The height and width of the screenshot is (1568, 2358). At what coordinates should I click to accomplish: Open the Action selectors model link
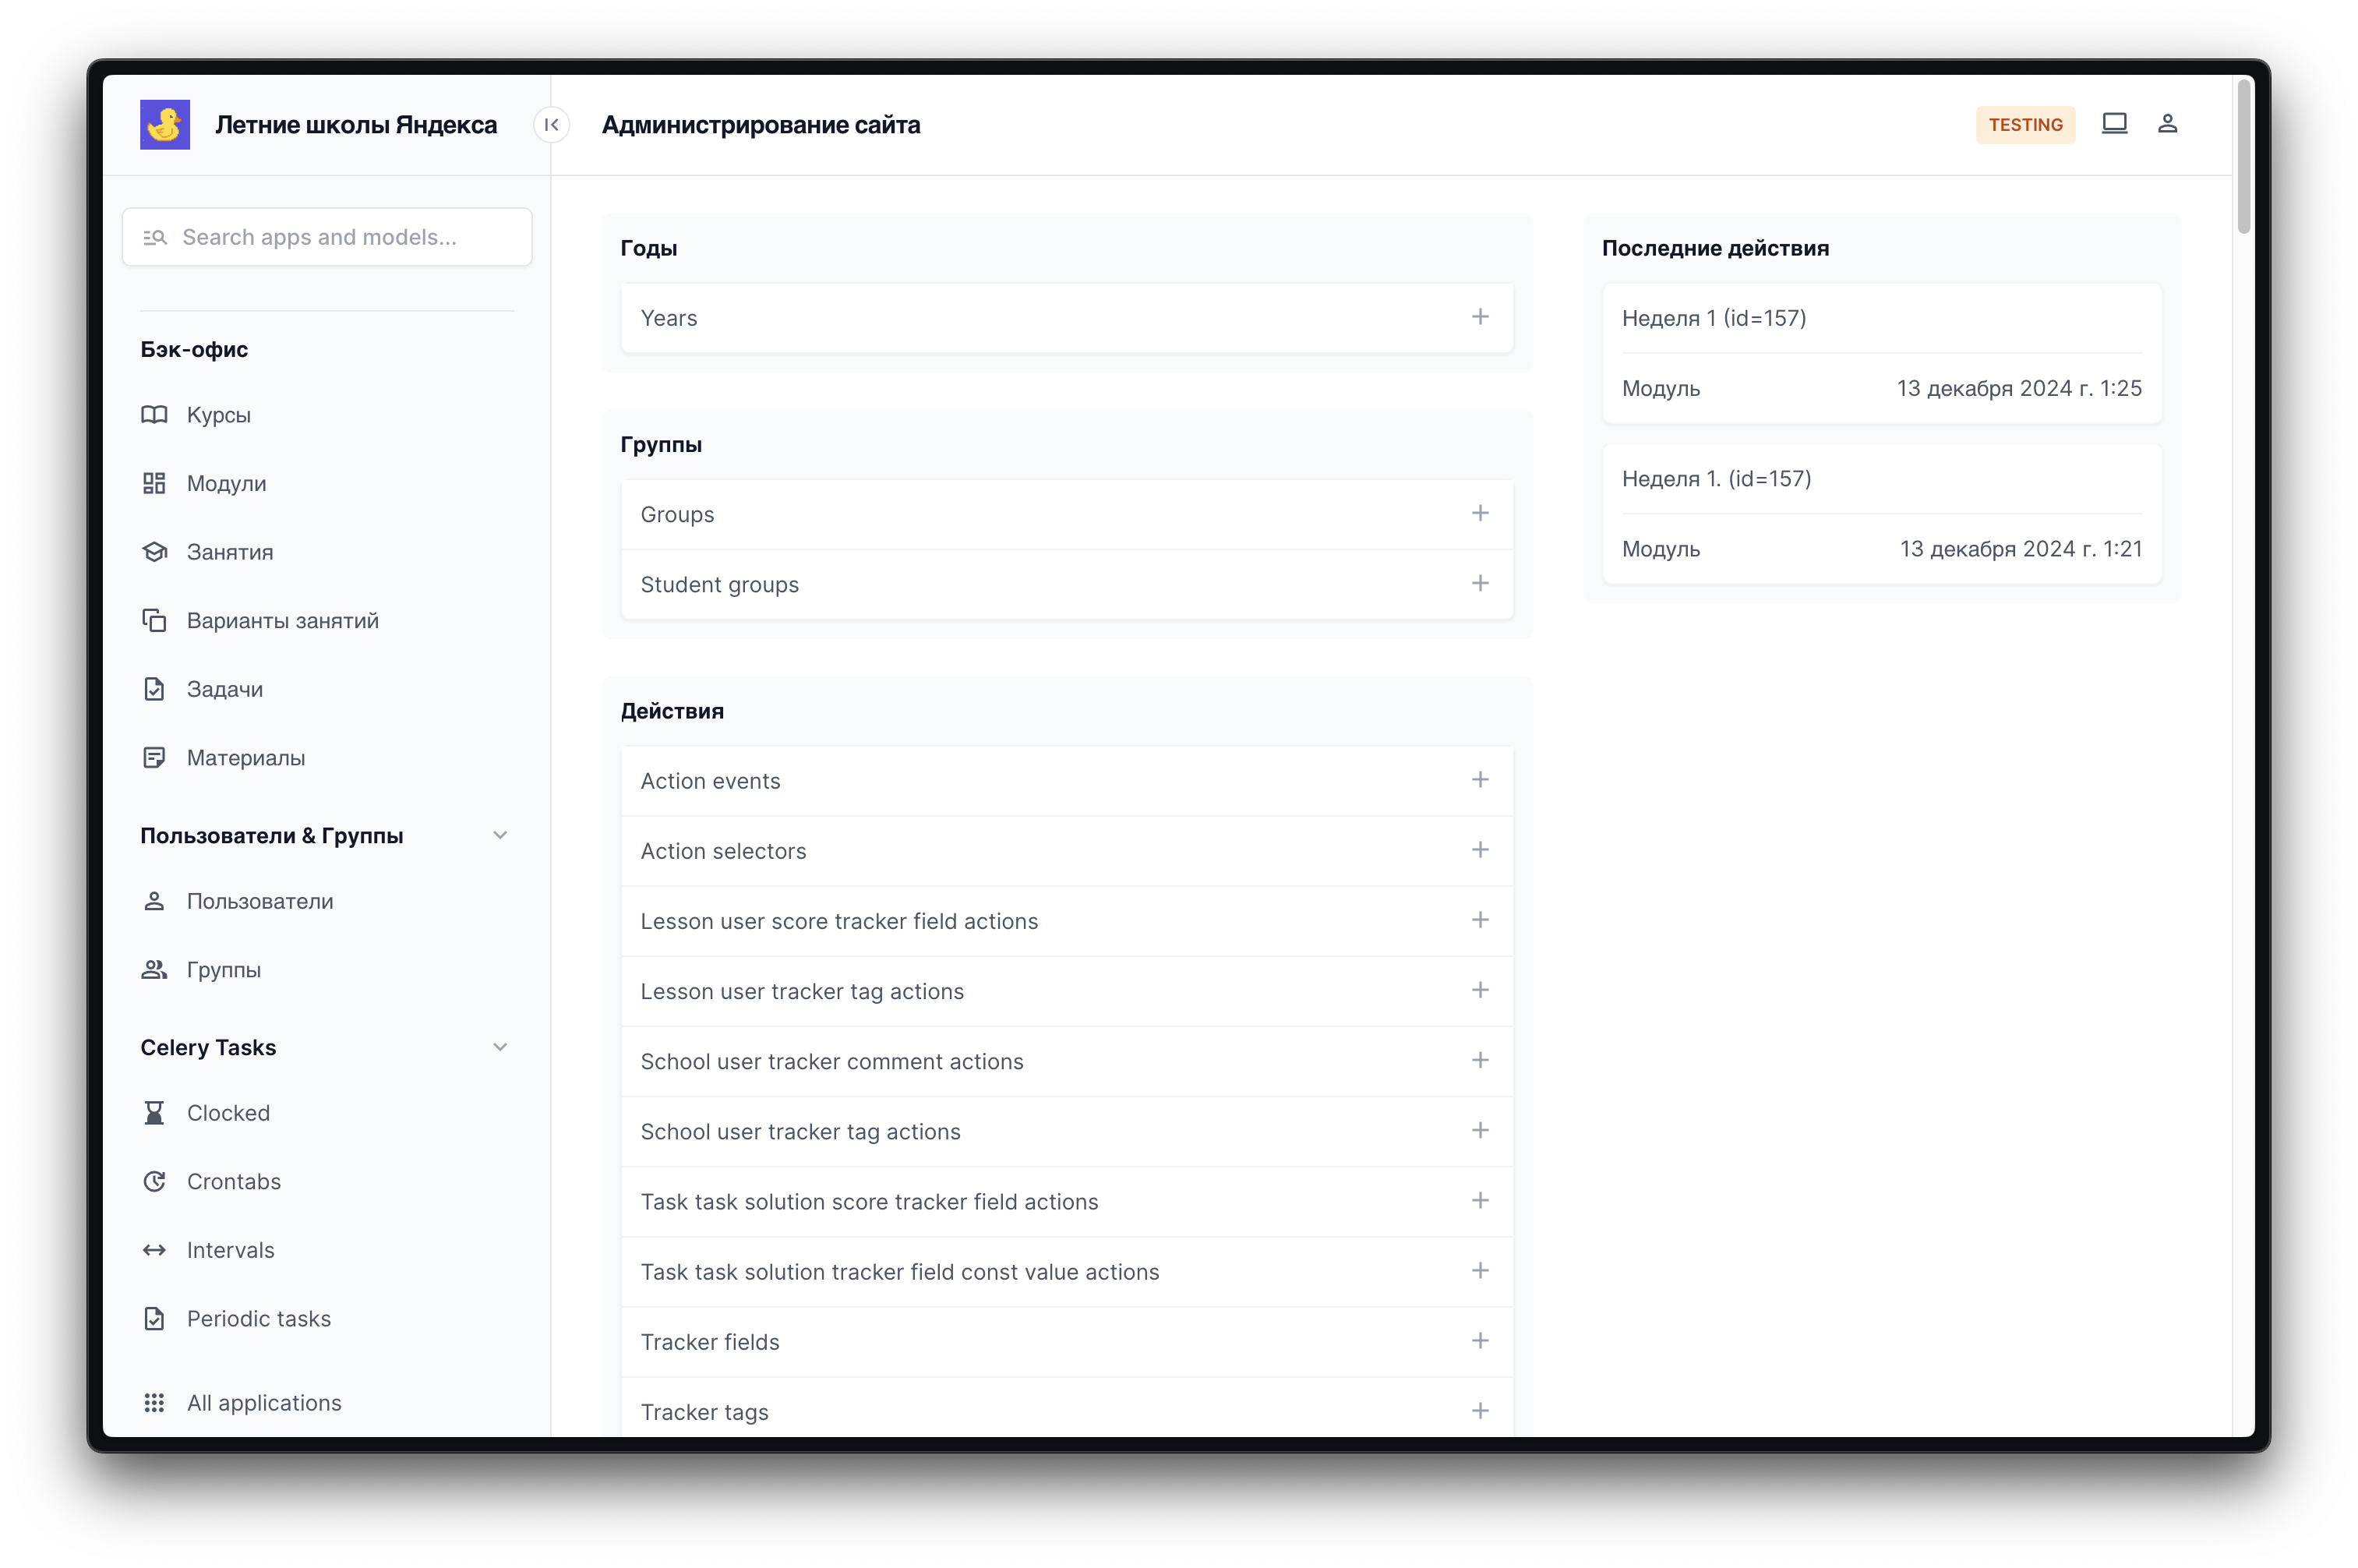click(x=724, y=851)
